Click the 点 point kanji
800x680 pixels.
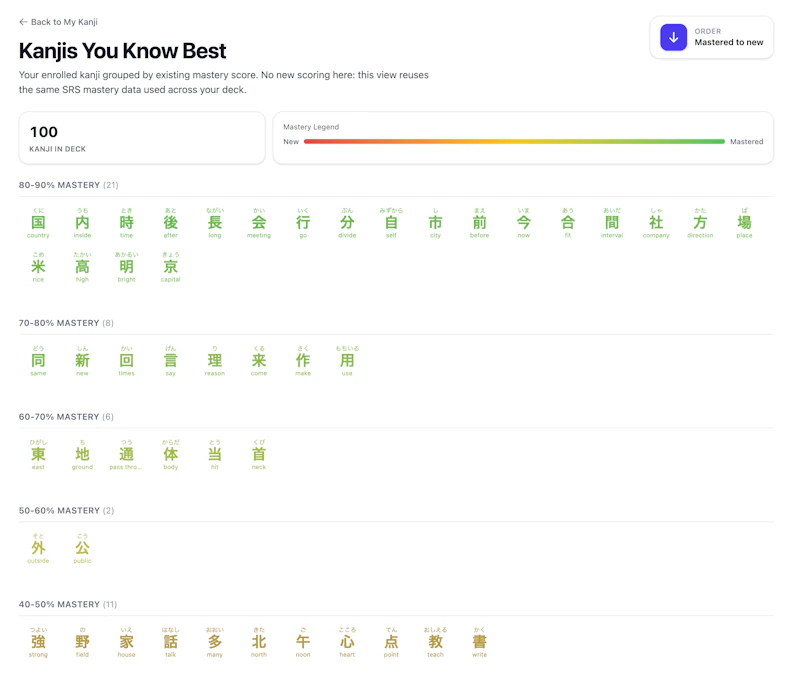[391, 642]
